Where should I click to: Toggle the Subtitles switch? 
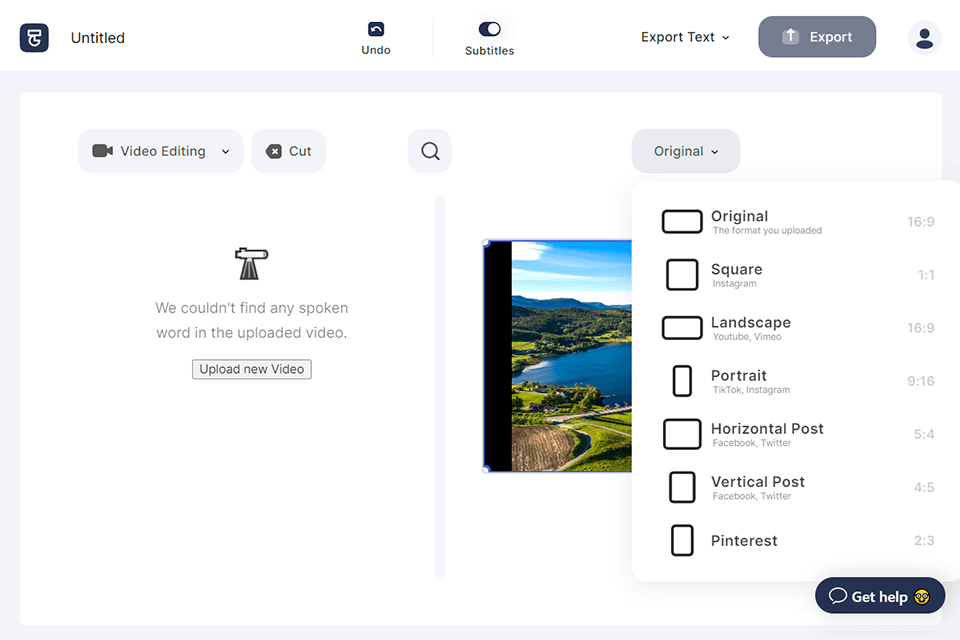[490, 29]
